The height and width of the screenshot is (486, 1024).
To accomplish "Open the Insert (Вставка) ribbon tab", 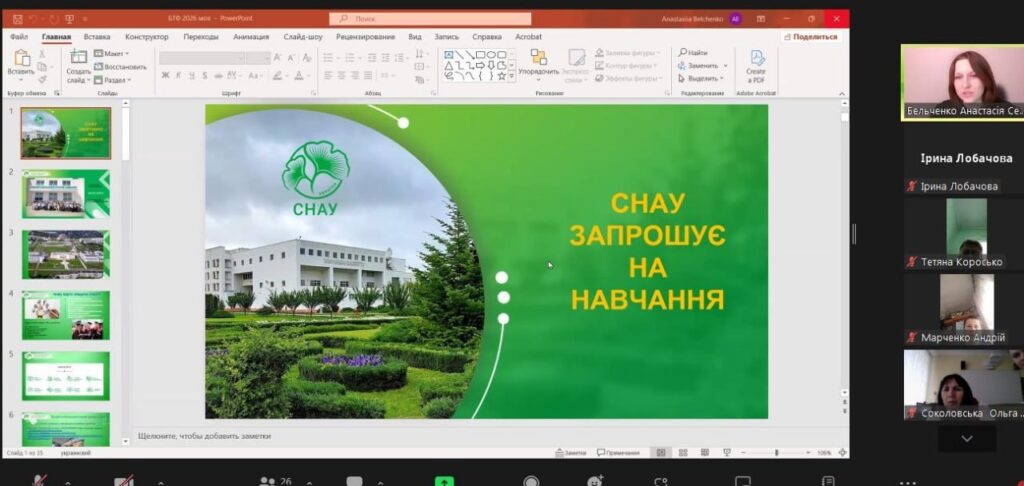I will tap(97, 37).
